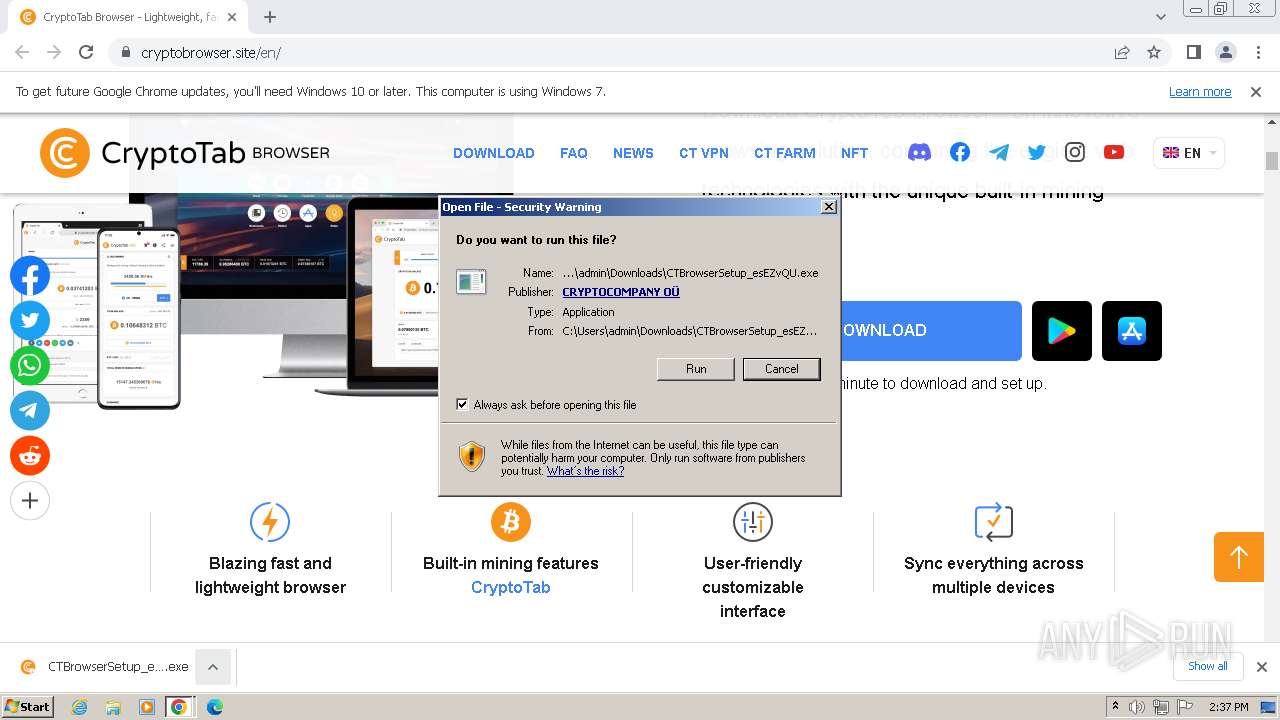Open EN language dropdown
The height and width of the screenshot is (720, 1280).
pyautogui.click(x=1189, y=153)
